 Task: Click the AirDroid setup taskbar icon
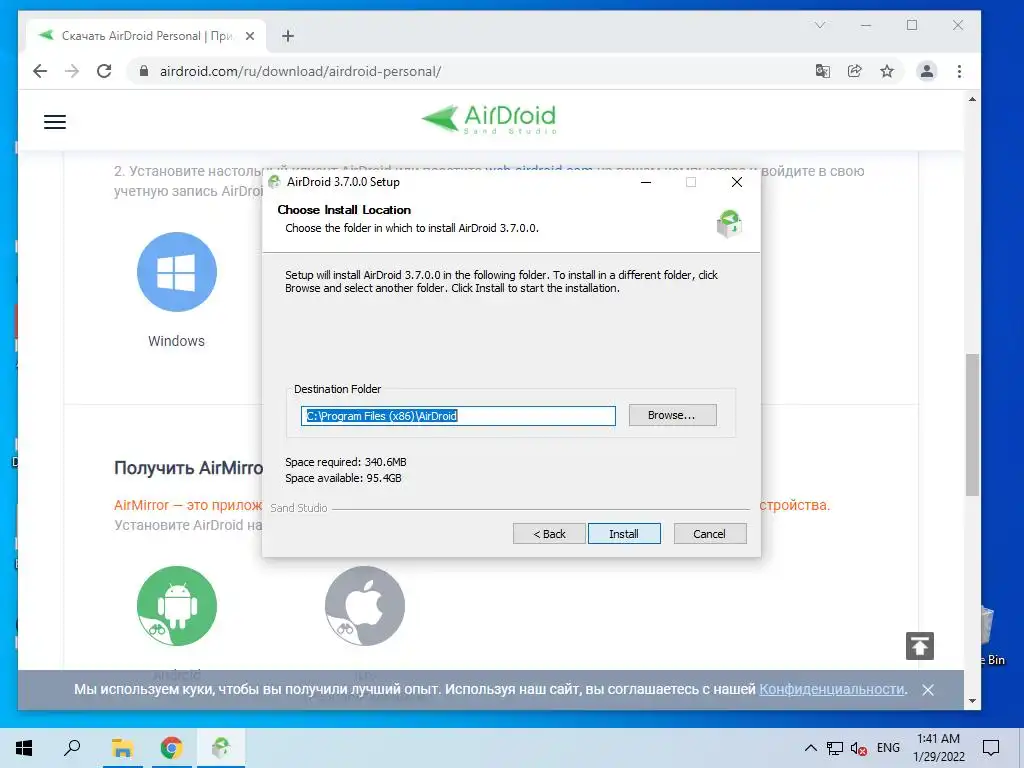click(x=221, y=748)
